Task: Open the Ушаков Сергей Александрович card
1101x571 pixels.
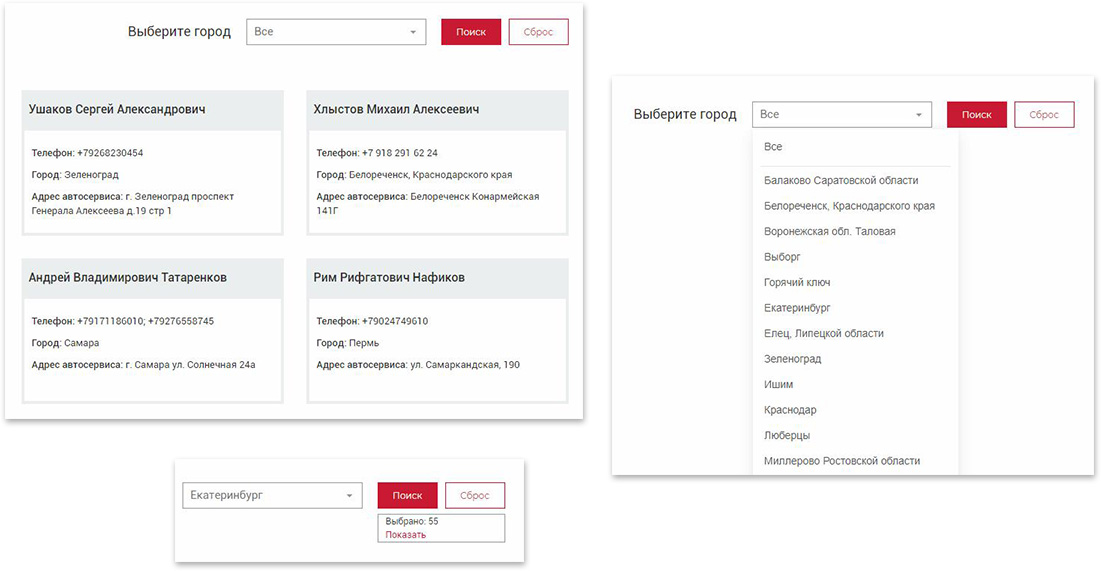Action: tap(117, 109)
